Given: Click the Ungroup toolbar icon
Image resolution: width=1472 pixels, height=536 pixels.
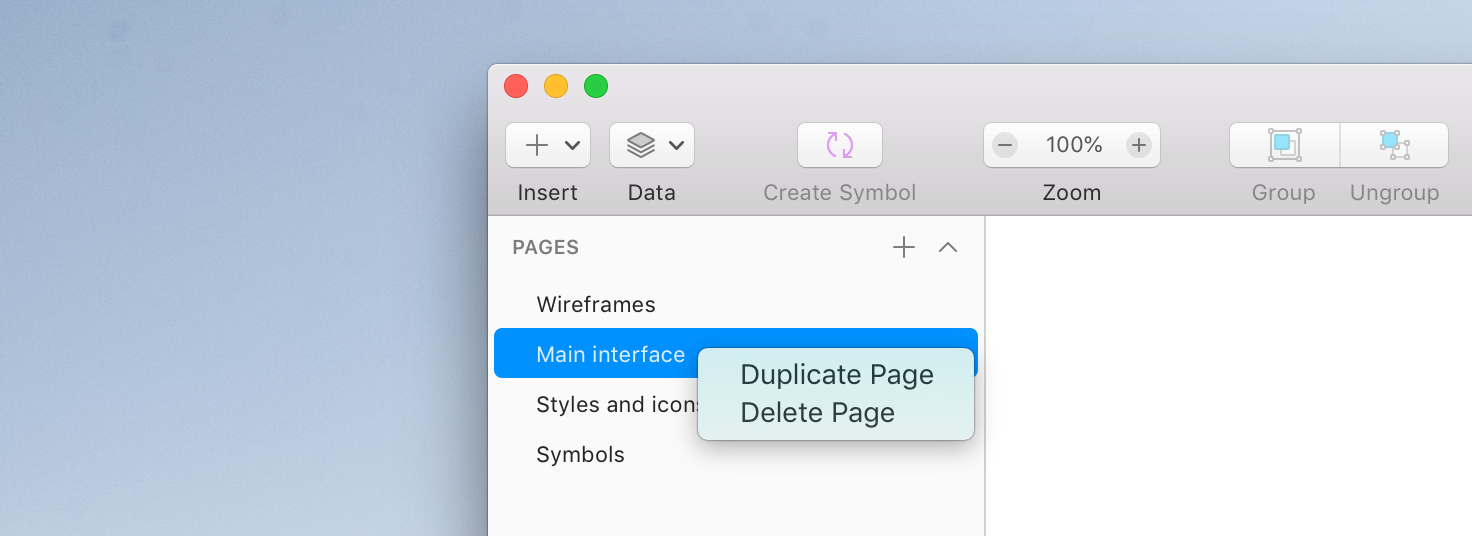Looking at the screenshot, I should (x=1394, y=145).
